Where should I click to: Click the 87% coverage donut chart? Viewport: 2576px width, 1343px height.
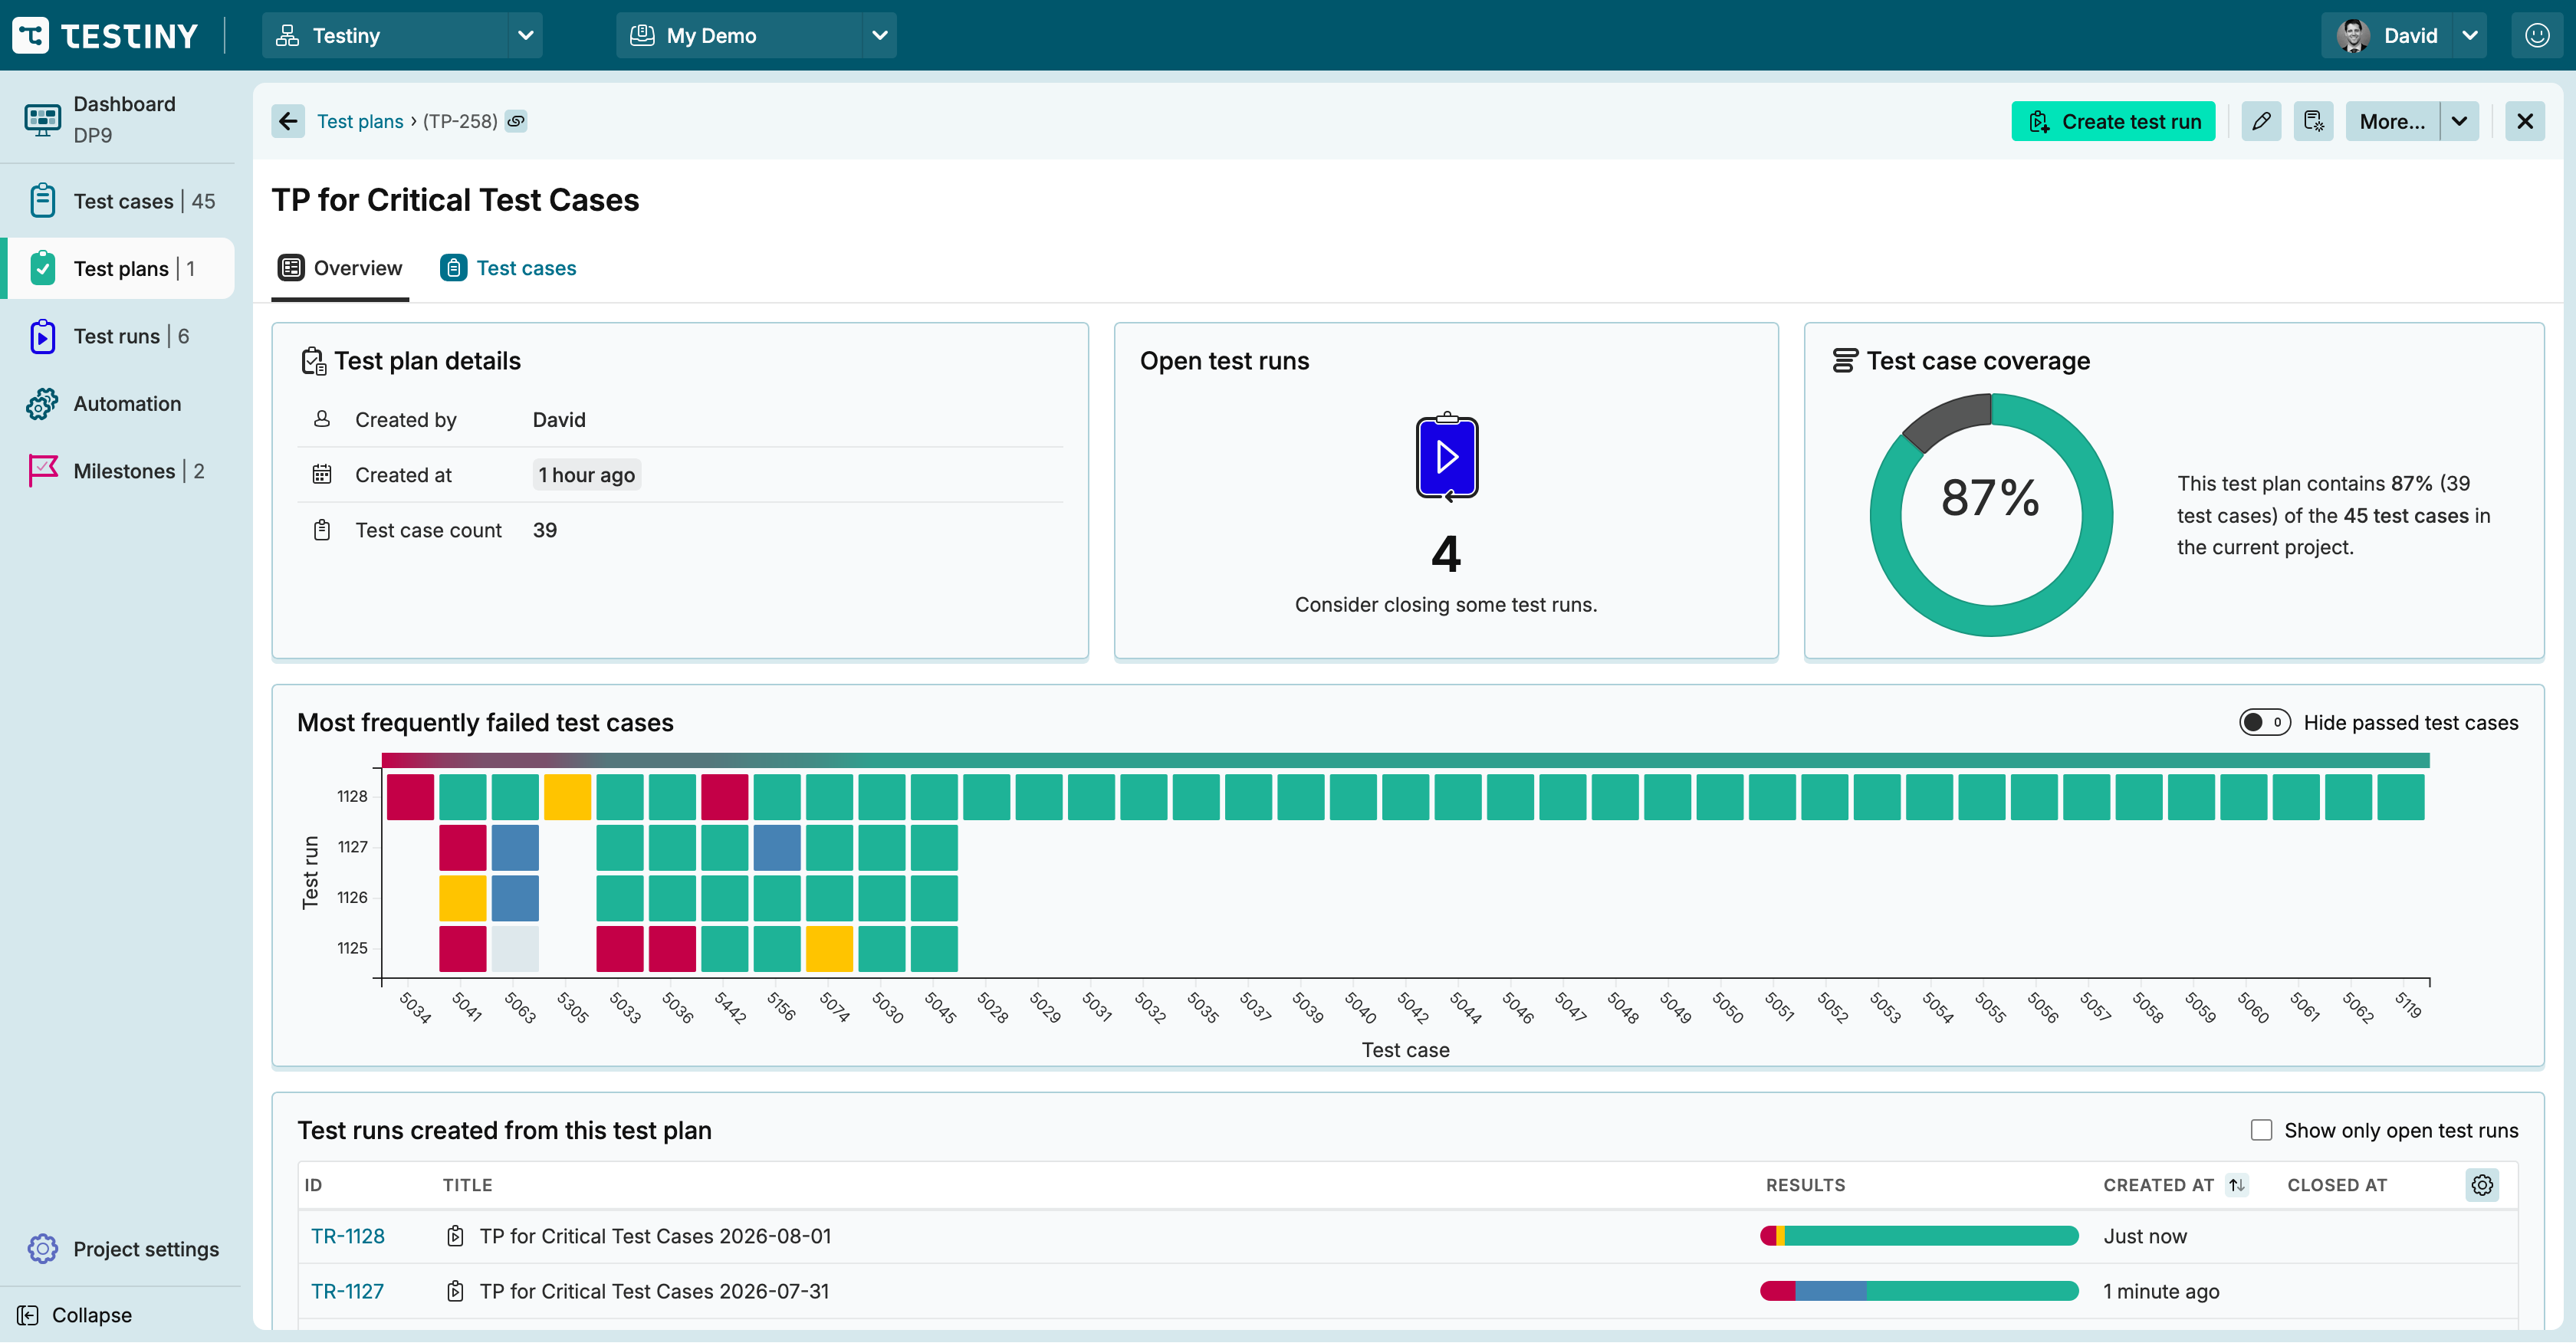click(x=1991, y=514)
